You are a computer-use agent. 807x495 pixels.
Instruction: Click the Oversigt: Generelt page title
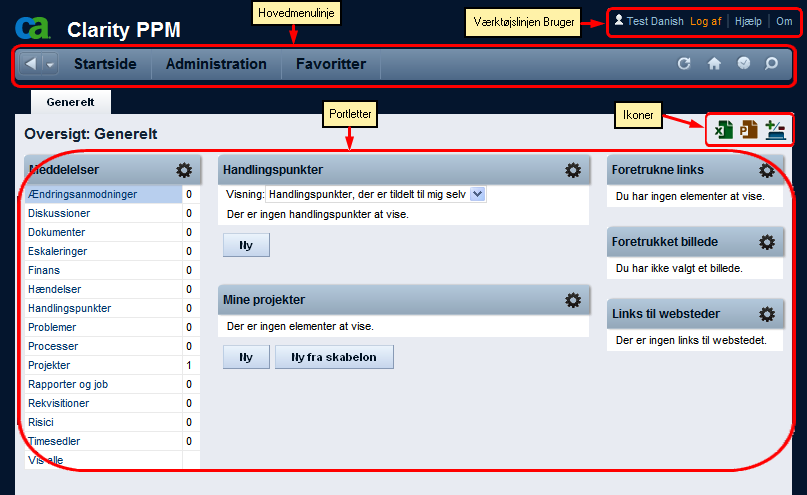point(91,134)
